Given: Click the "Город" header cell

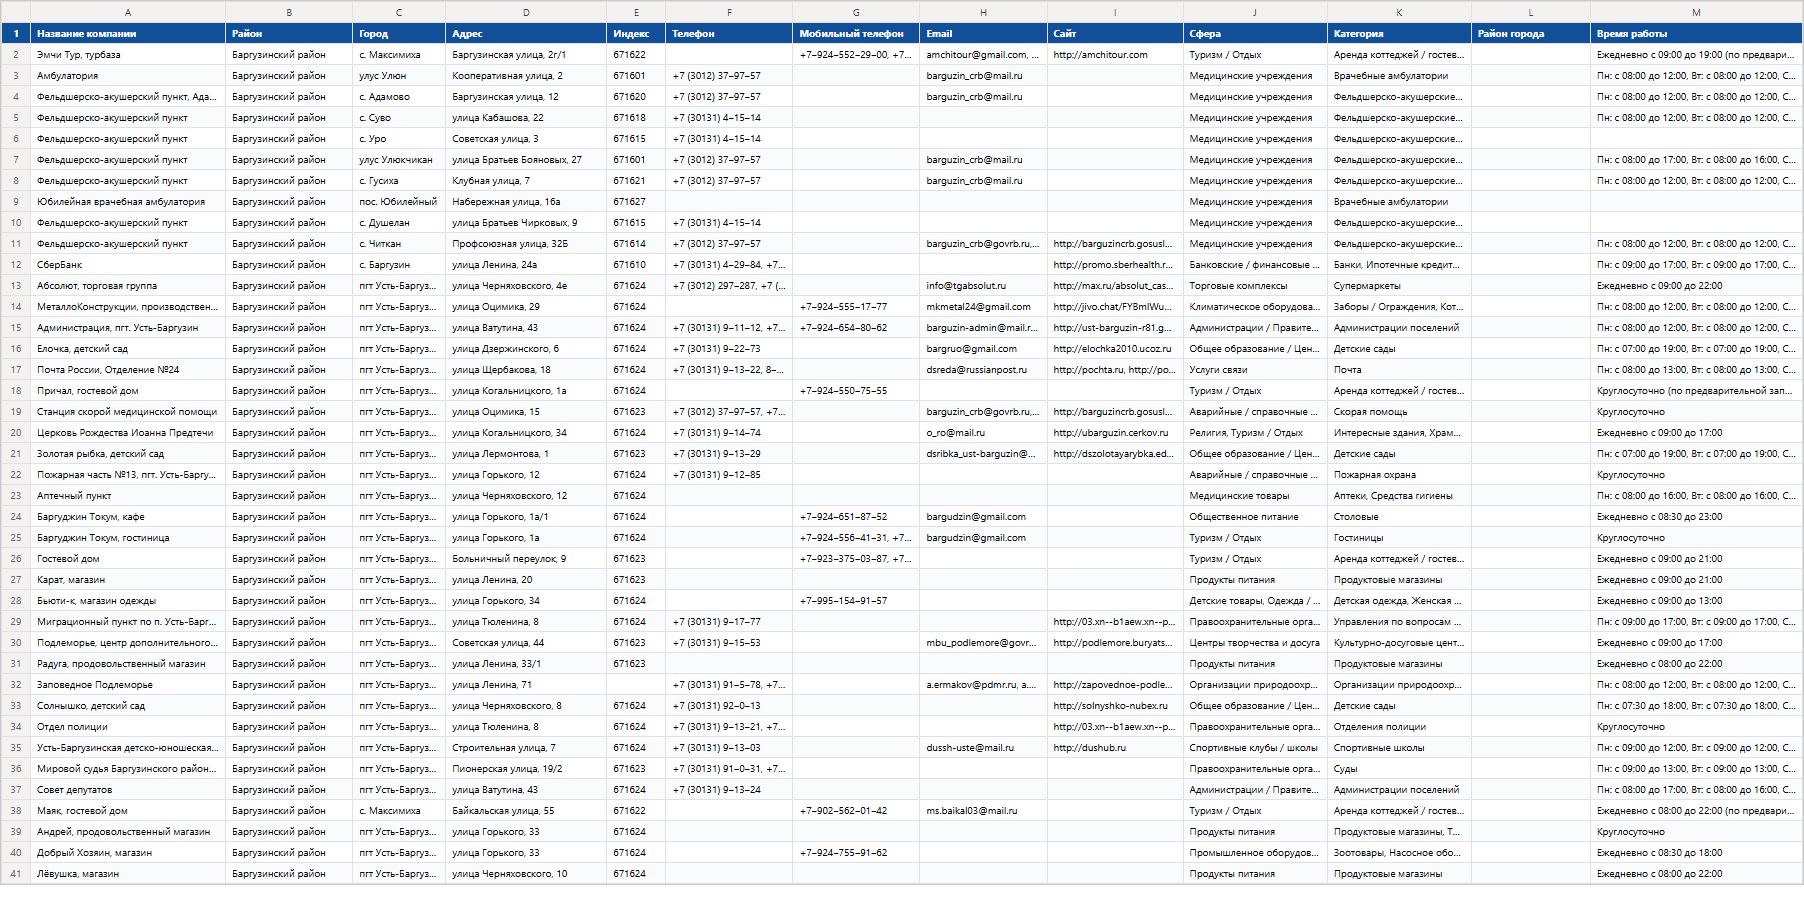Looking at the screenshot, I should 399,33.
